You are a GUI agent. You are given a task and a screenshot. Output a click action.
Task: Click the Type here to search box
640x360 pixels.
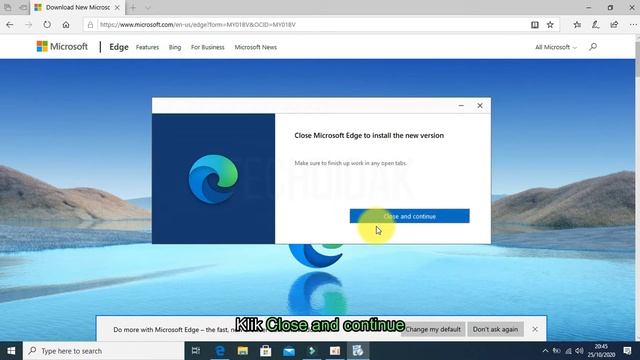[x=104, y=351]
